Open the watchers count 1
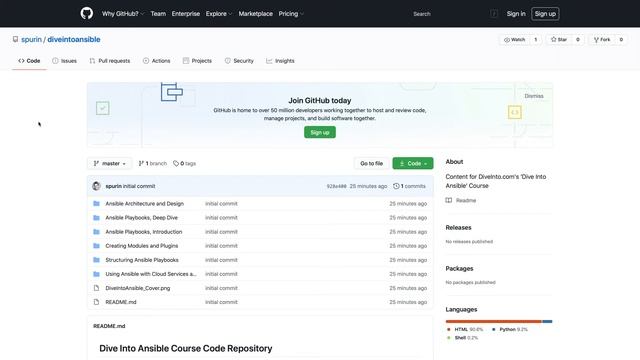 click(536, 40)
